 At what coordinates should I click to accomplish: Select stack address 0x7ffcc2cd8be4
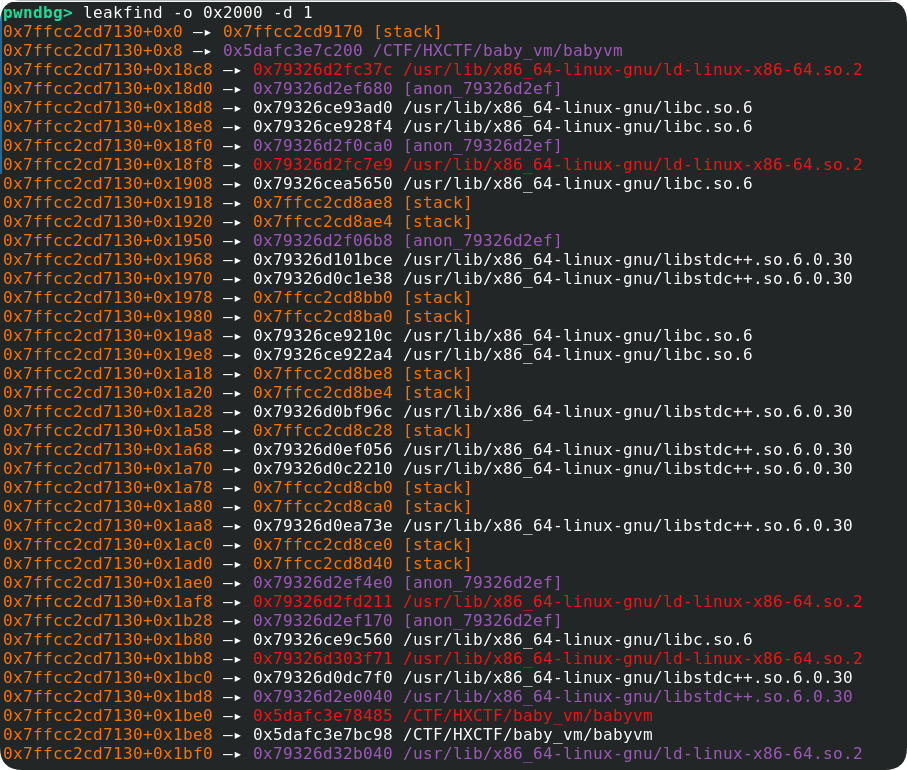tap(323, 392)
